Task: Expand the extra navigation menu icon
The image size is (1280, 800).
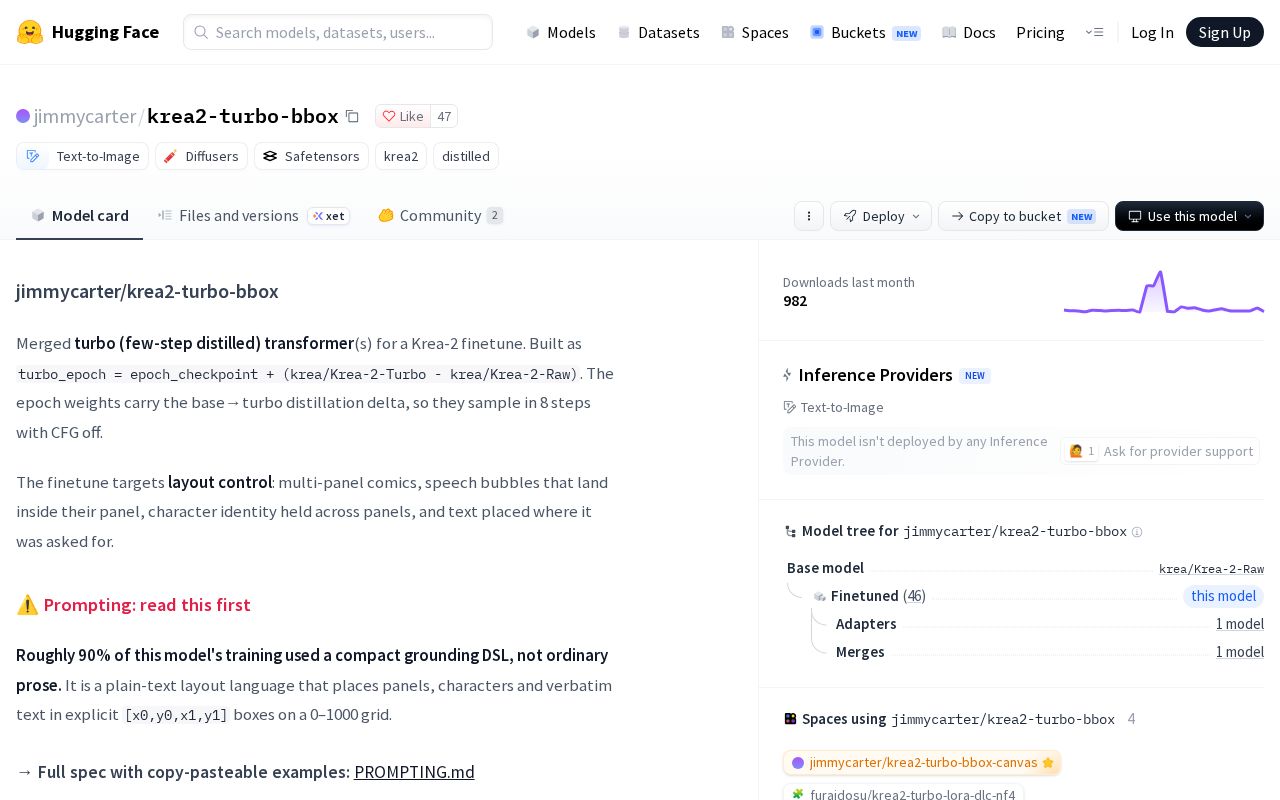Action: pyautogui.click(x=1094, y=32)
